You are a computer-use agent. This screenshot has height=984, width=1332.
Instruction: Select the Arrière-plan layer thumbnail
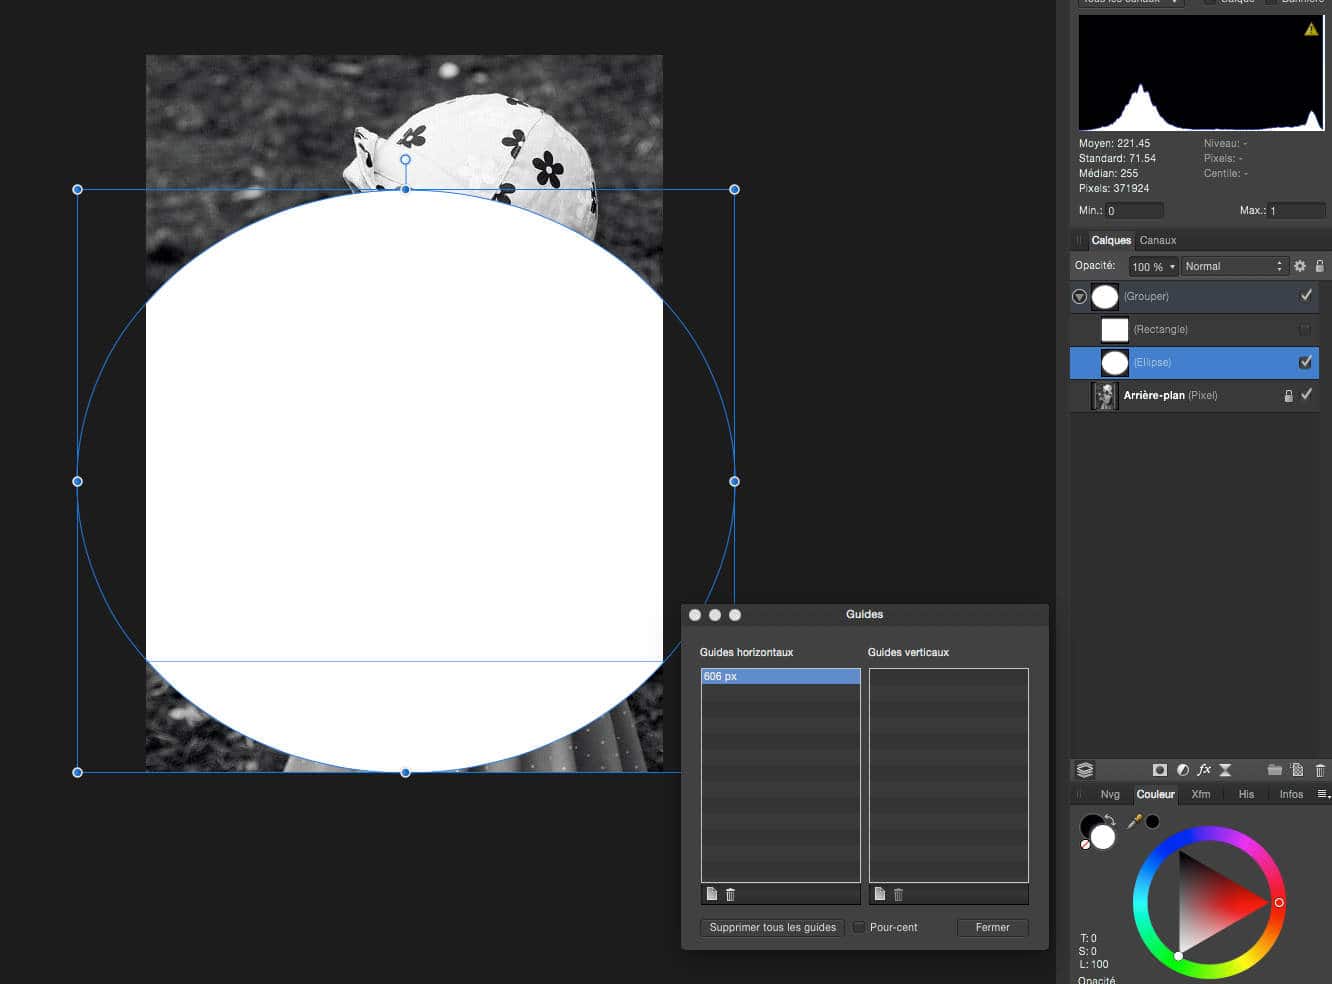pyautogui.click(x=1104, y=396)
